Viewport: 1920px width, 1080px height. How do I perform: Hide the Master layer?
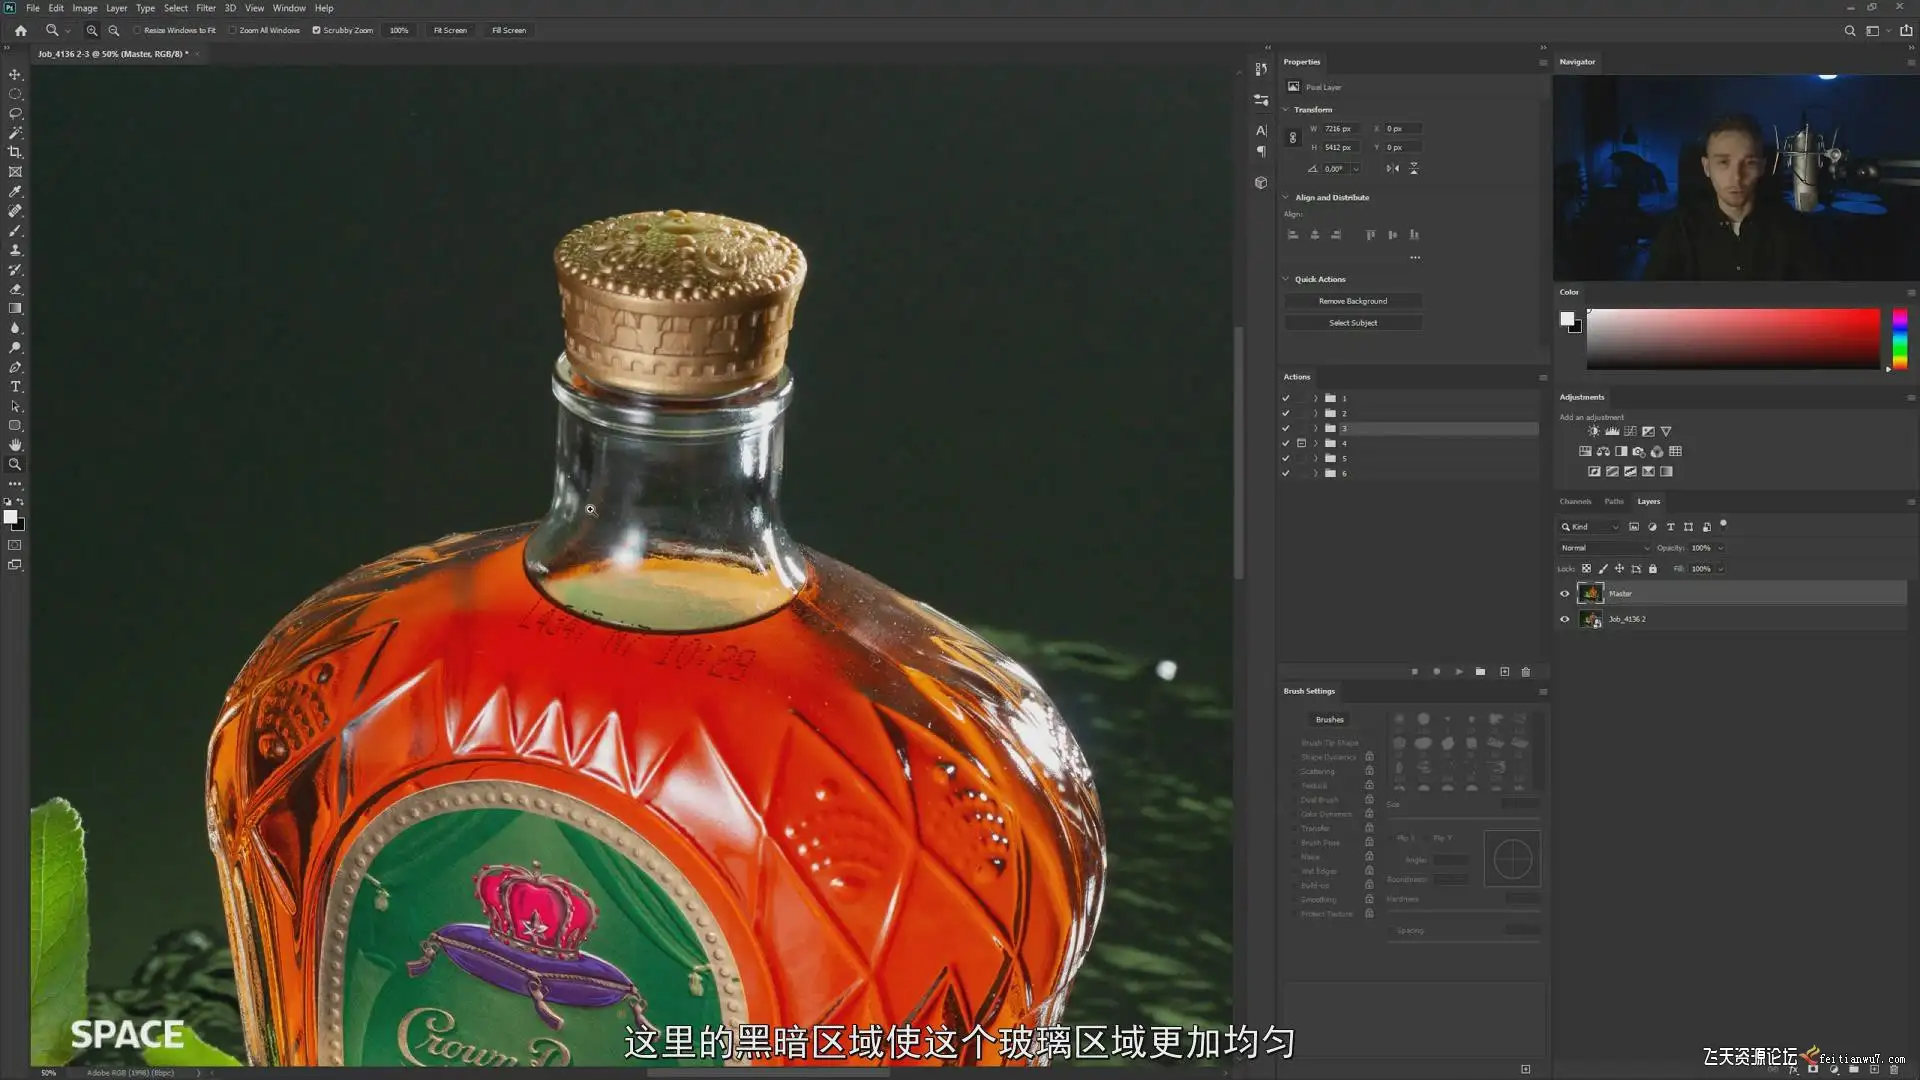point(1565,594)
